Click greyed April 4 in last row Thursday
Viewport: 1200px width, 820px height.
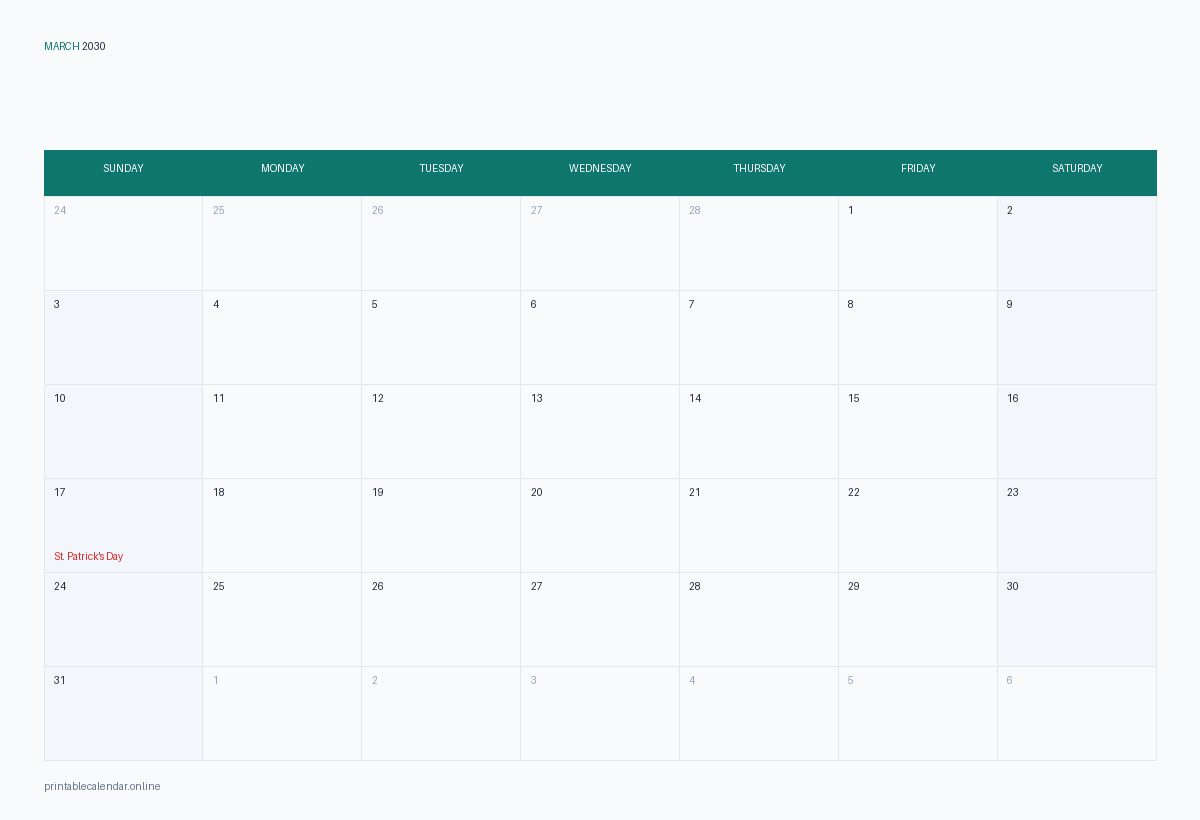point(759,713)
